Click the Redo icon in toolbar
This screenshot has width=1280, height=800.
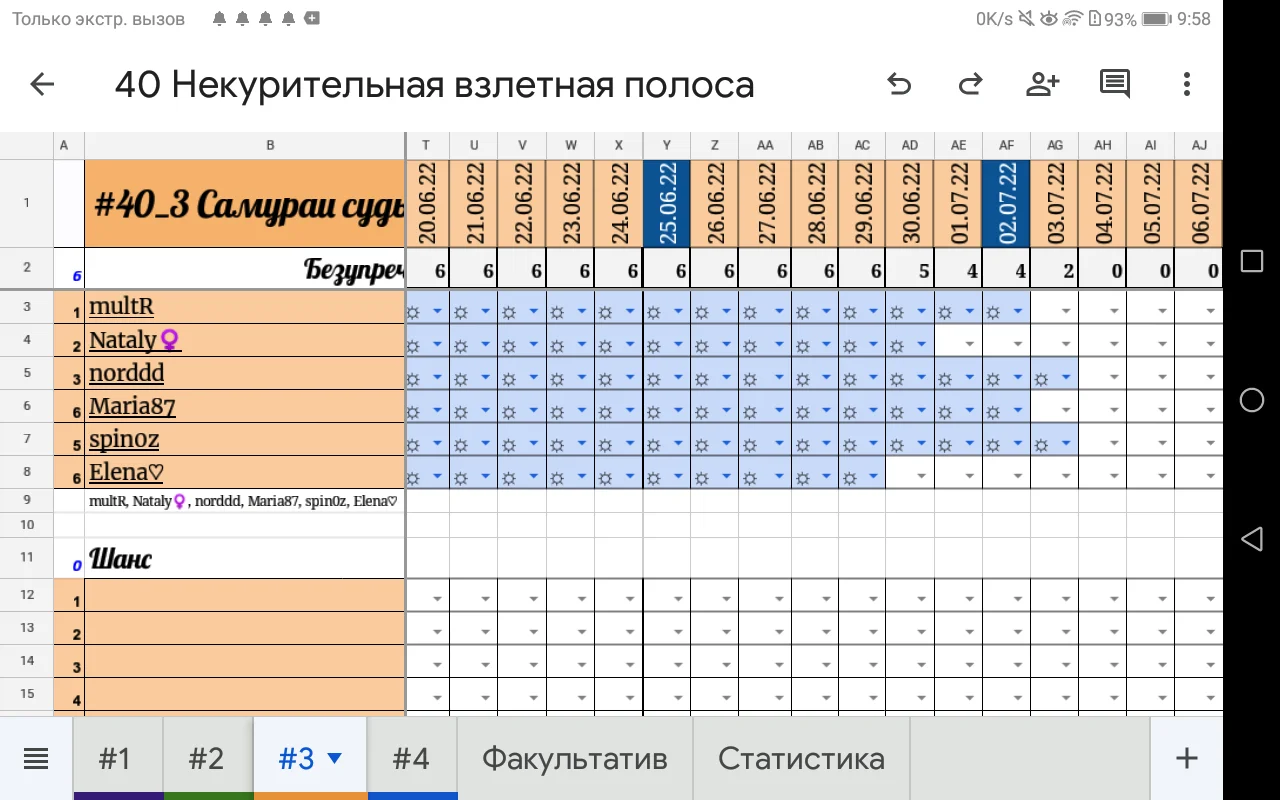(970, 84)
